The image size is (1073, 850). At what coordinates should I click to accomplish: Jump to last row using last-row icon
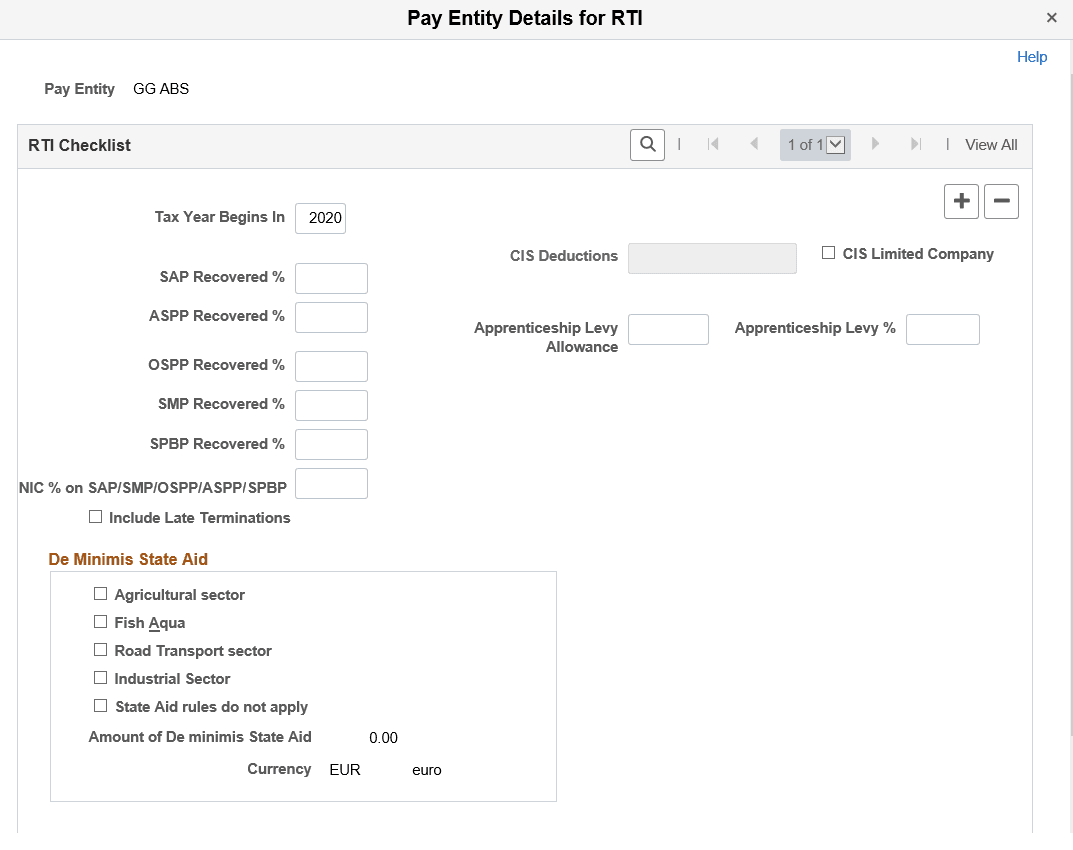point(916,144)
